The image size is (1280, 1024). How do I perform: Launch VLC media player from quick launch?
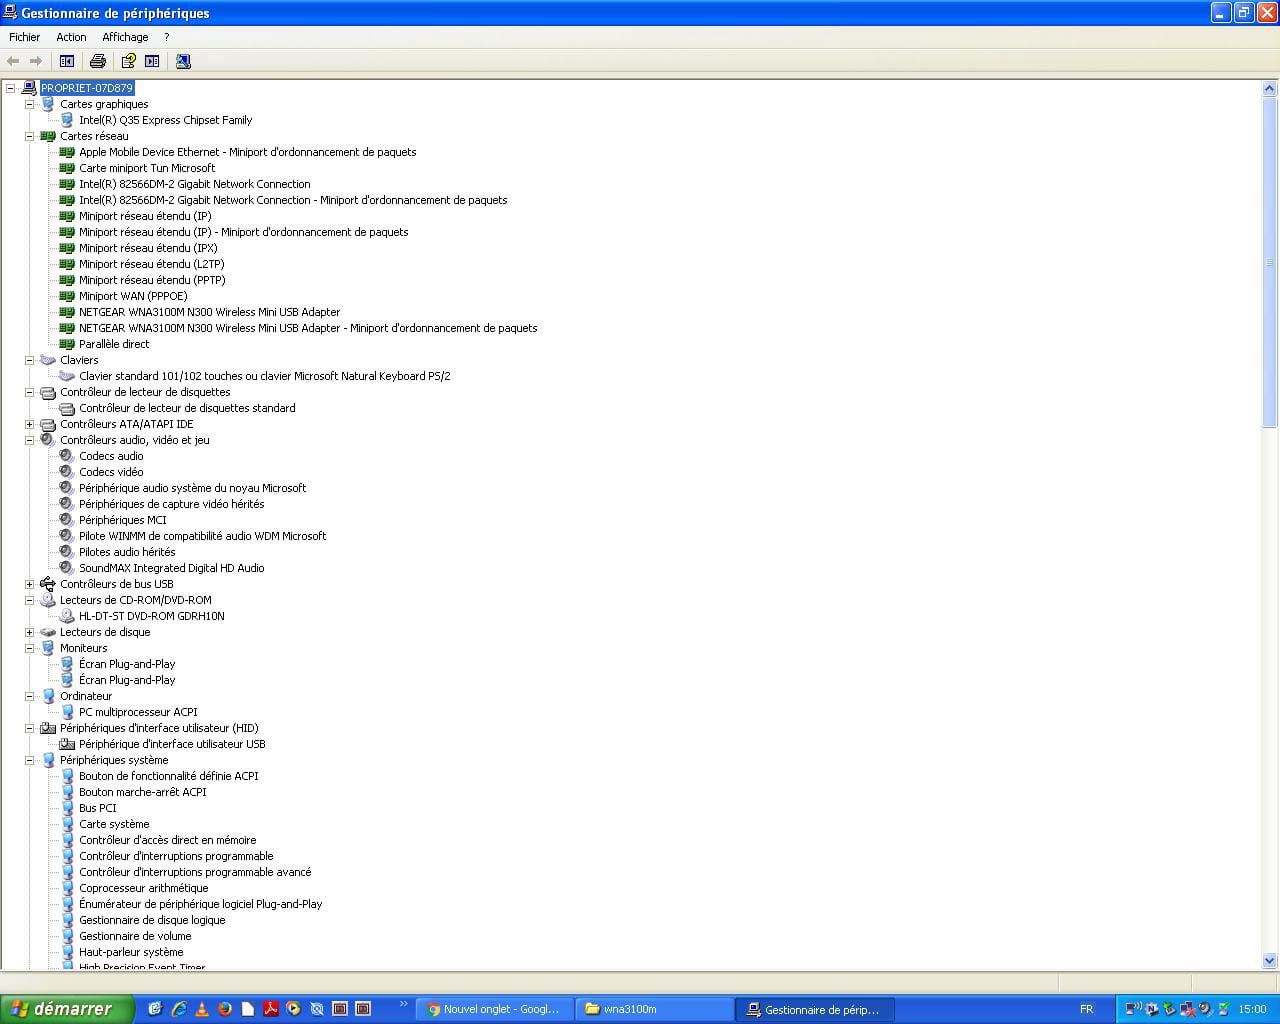(x=202, y=1009)
